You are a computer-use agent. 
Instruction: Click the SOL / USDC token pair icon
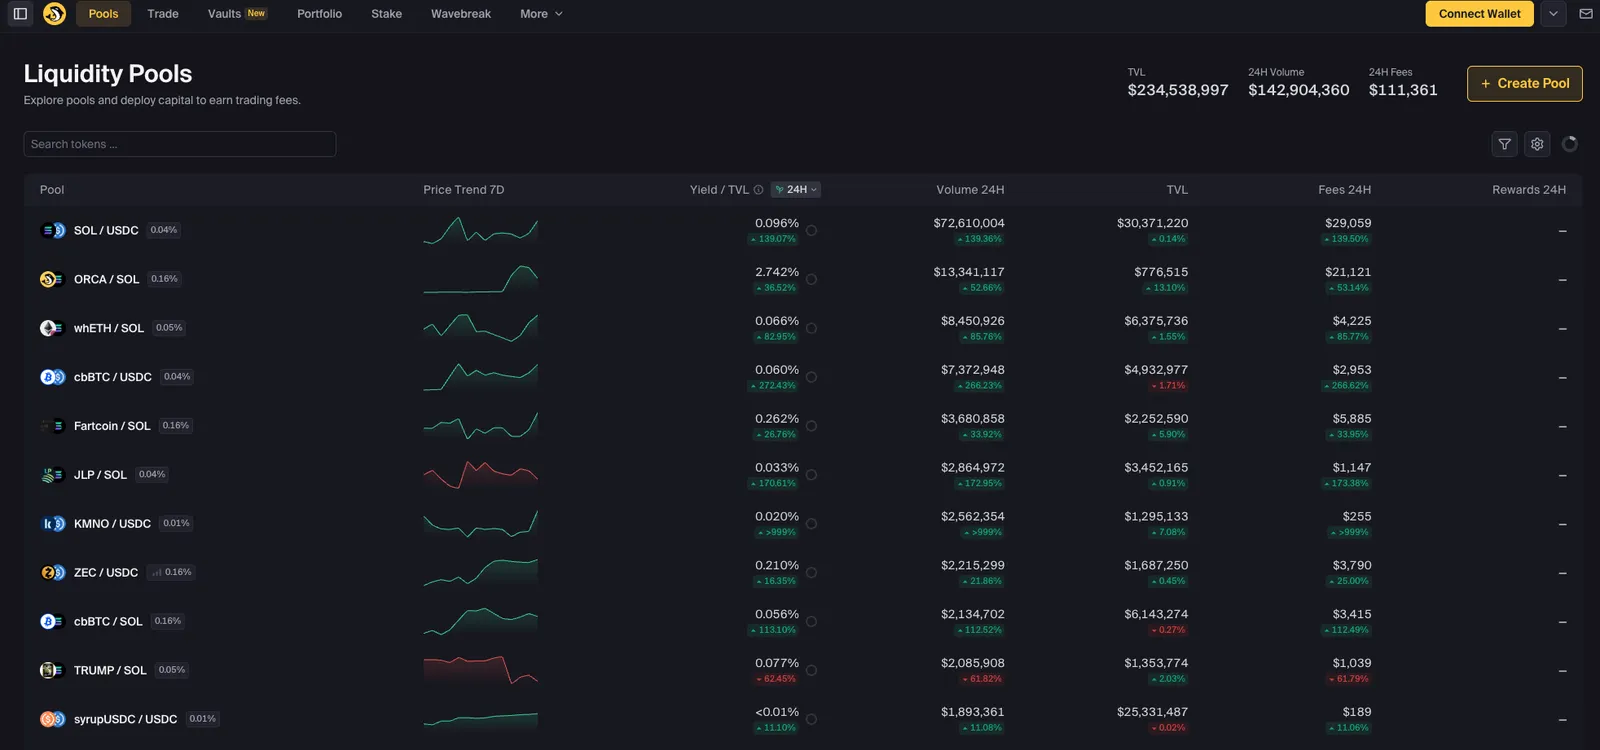tap(53, 230)
